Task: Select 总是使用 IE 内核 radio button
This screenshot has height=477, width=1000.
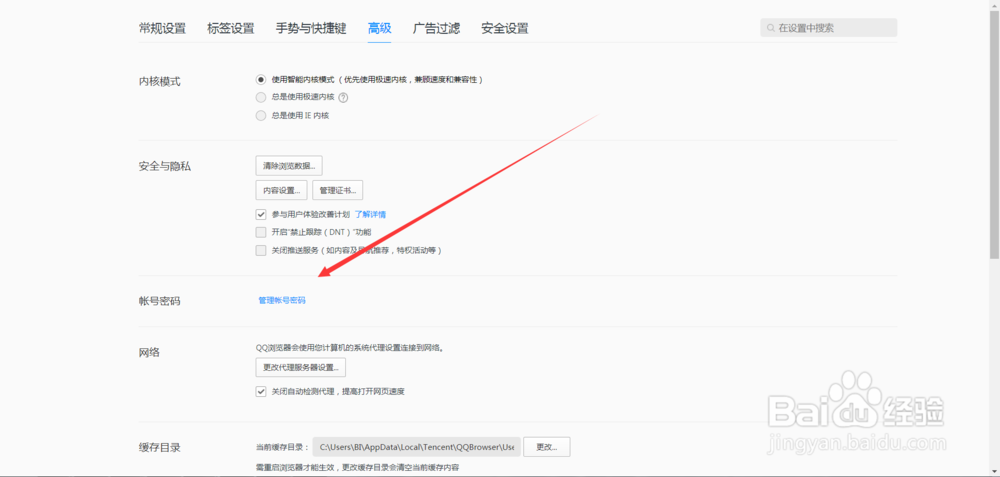Action: coord(260,115)
